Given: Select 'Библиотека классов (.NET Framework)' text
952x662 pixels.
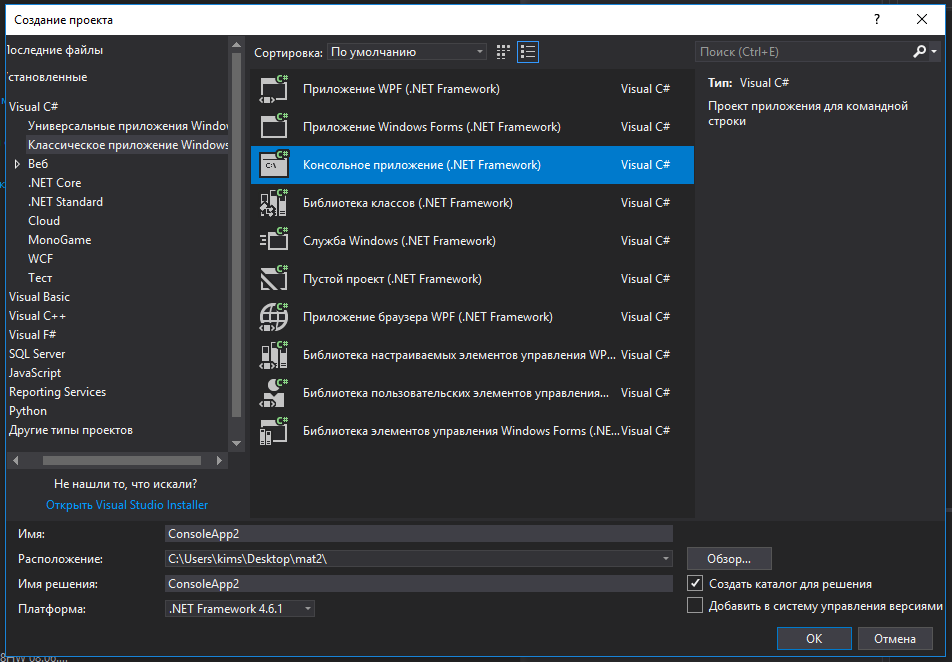Looking at the screenshot, I should click(408, 203).
